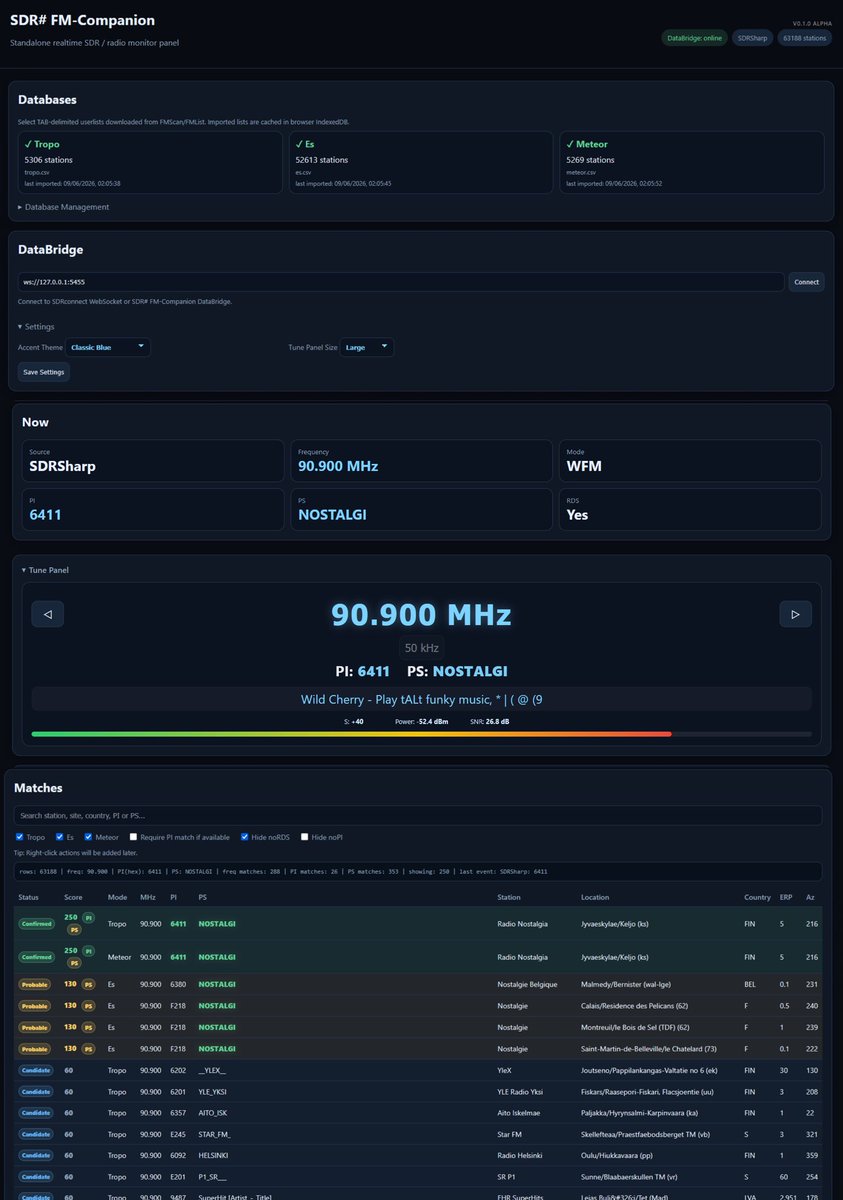This screenshot has width=843, height=1200.
Task: Toggle the Es filter checkbox
Action: point(59,837)
